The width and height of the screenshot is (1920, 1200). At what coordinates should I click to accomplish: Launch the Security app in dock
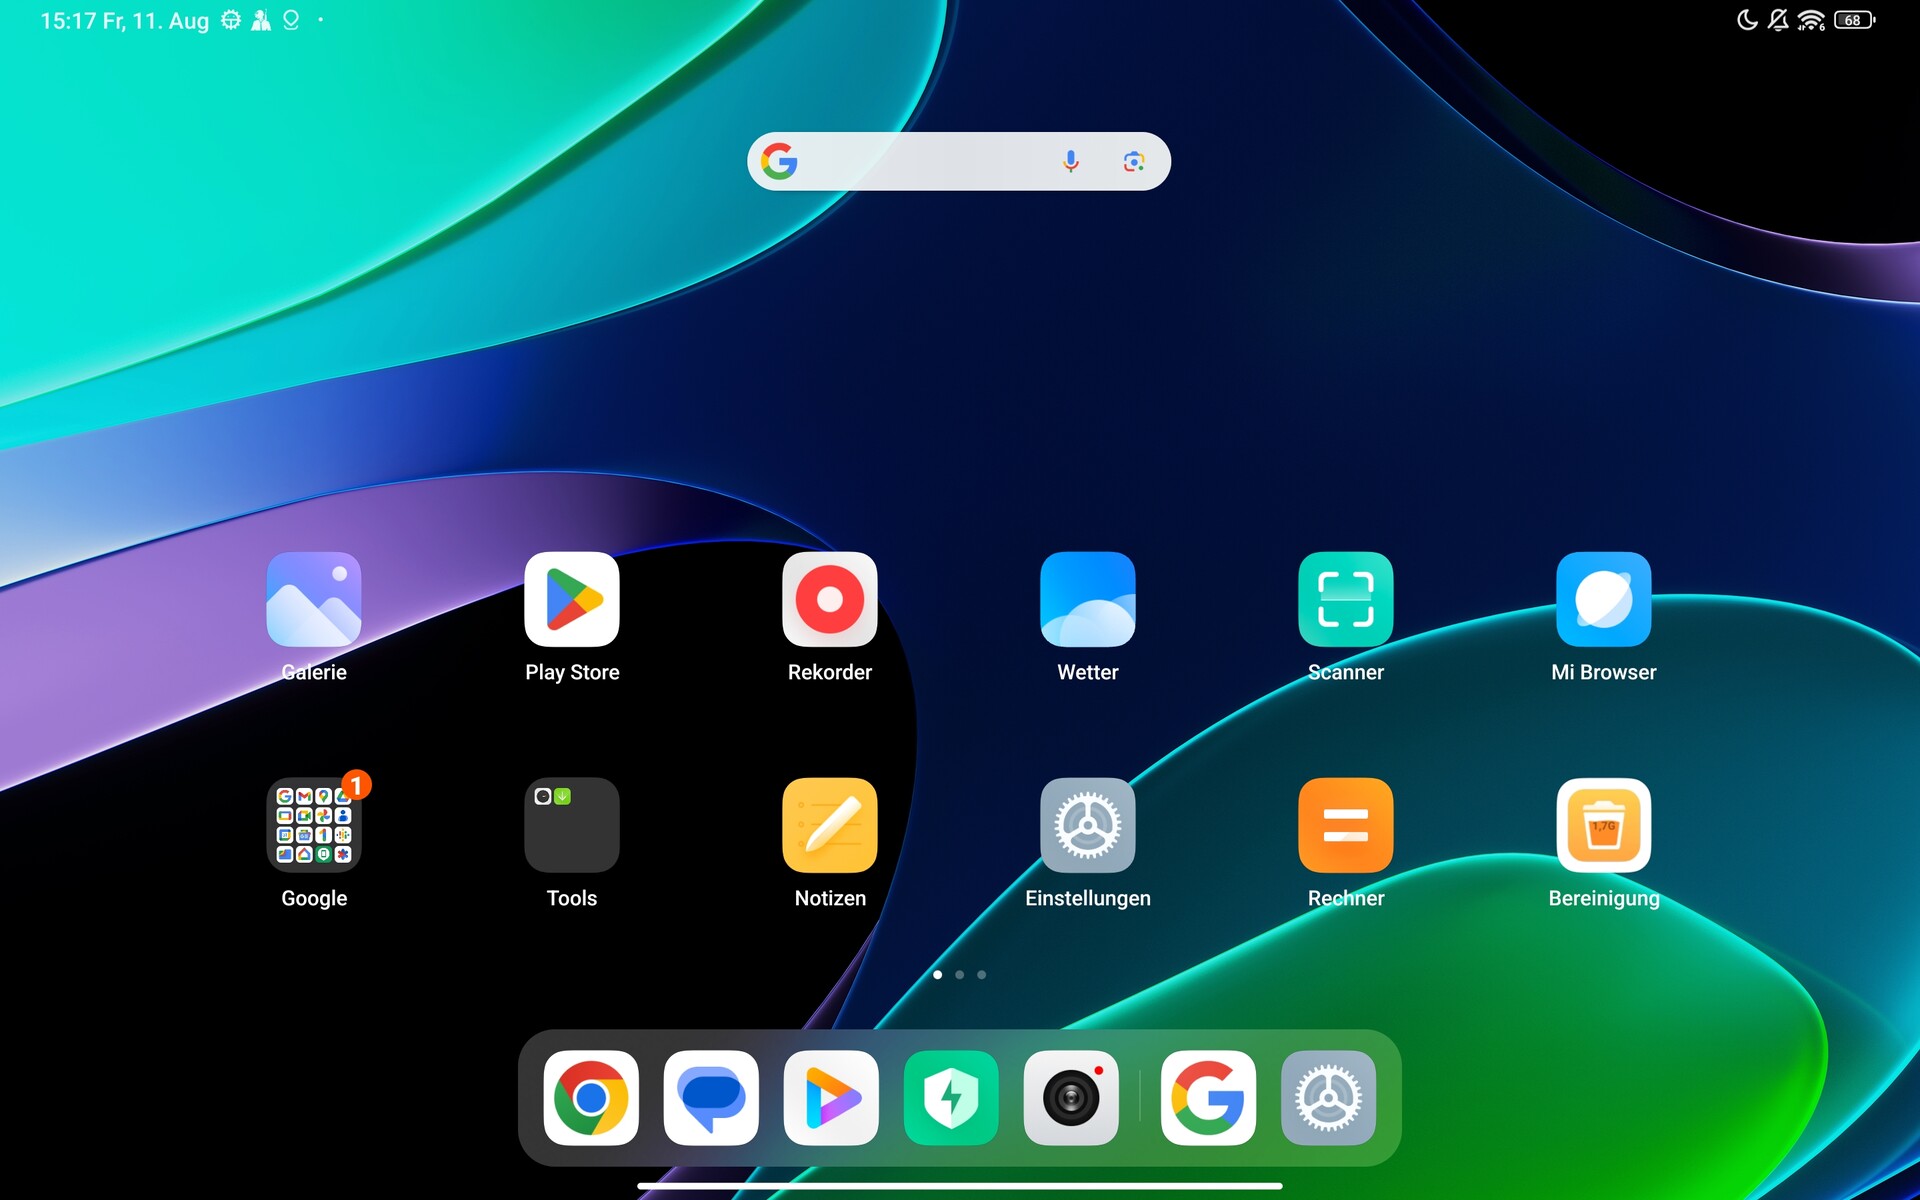tap(951, 1097)
